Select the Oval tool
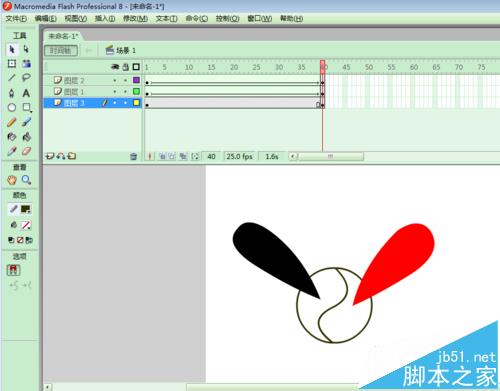500x391 pixels. tap(12, 107)
